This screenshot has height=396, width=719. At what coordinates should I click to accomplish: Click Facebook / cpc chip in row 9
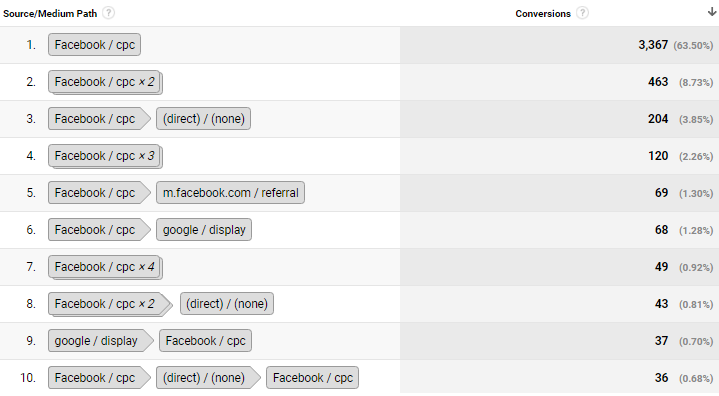[x=205, y=341]
